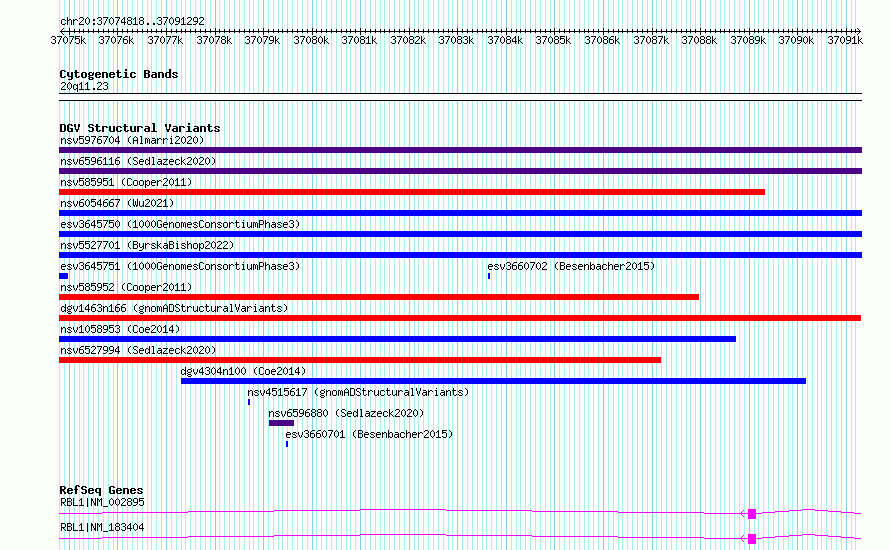The image size is (890, 550).
Task: Click the 37087k ruler position
Action: (x=651, y=40)
